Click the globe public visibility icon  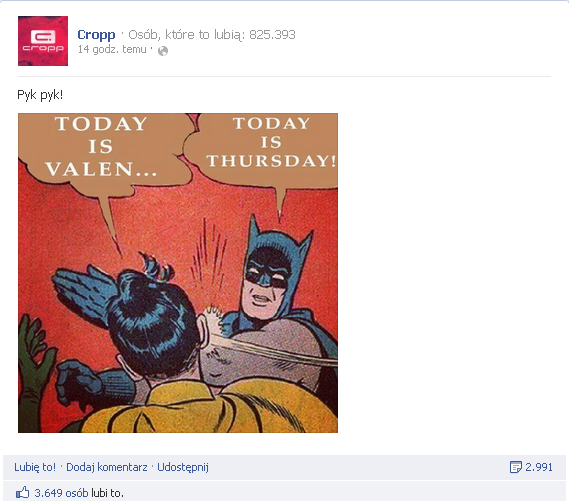pos(163,51)
